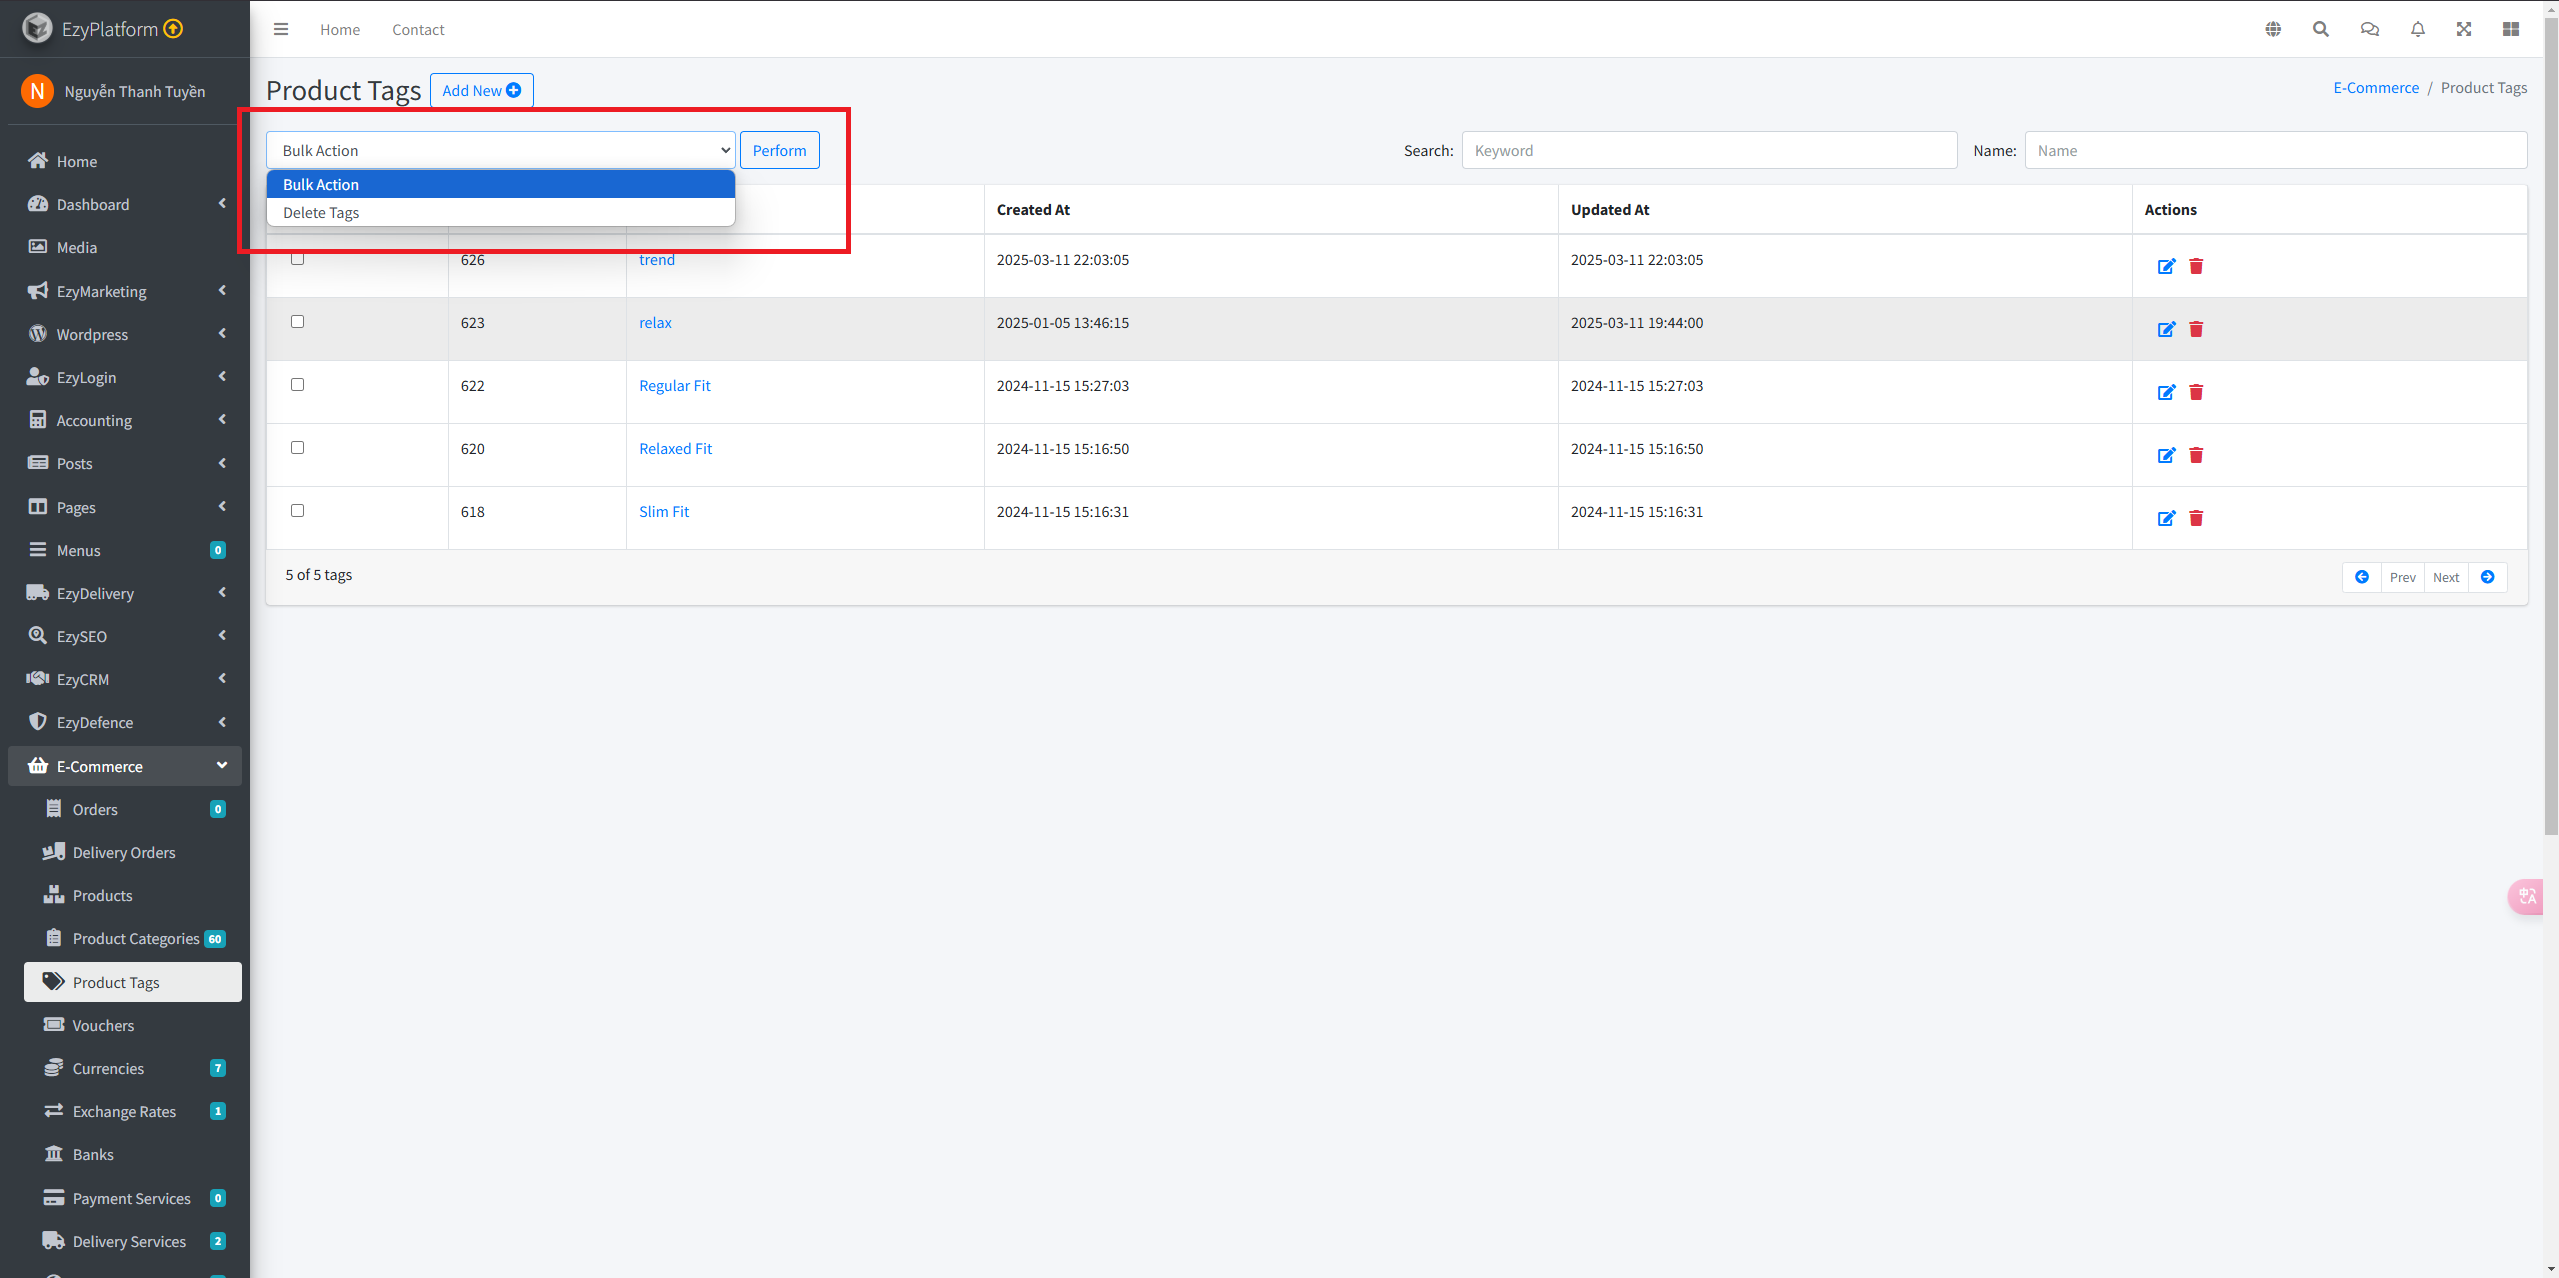2559x1278 pixels.
Task: Tick checkbox for tag 618 Slim Fit
Action: 297,511
